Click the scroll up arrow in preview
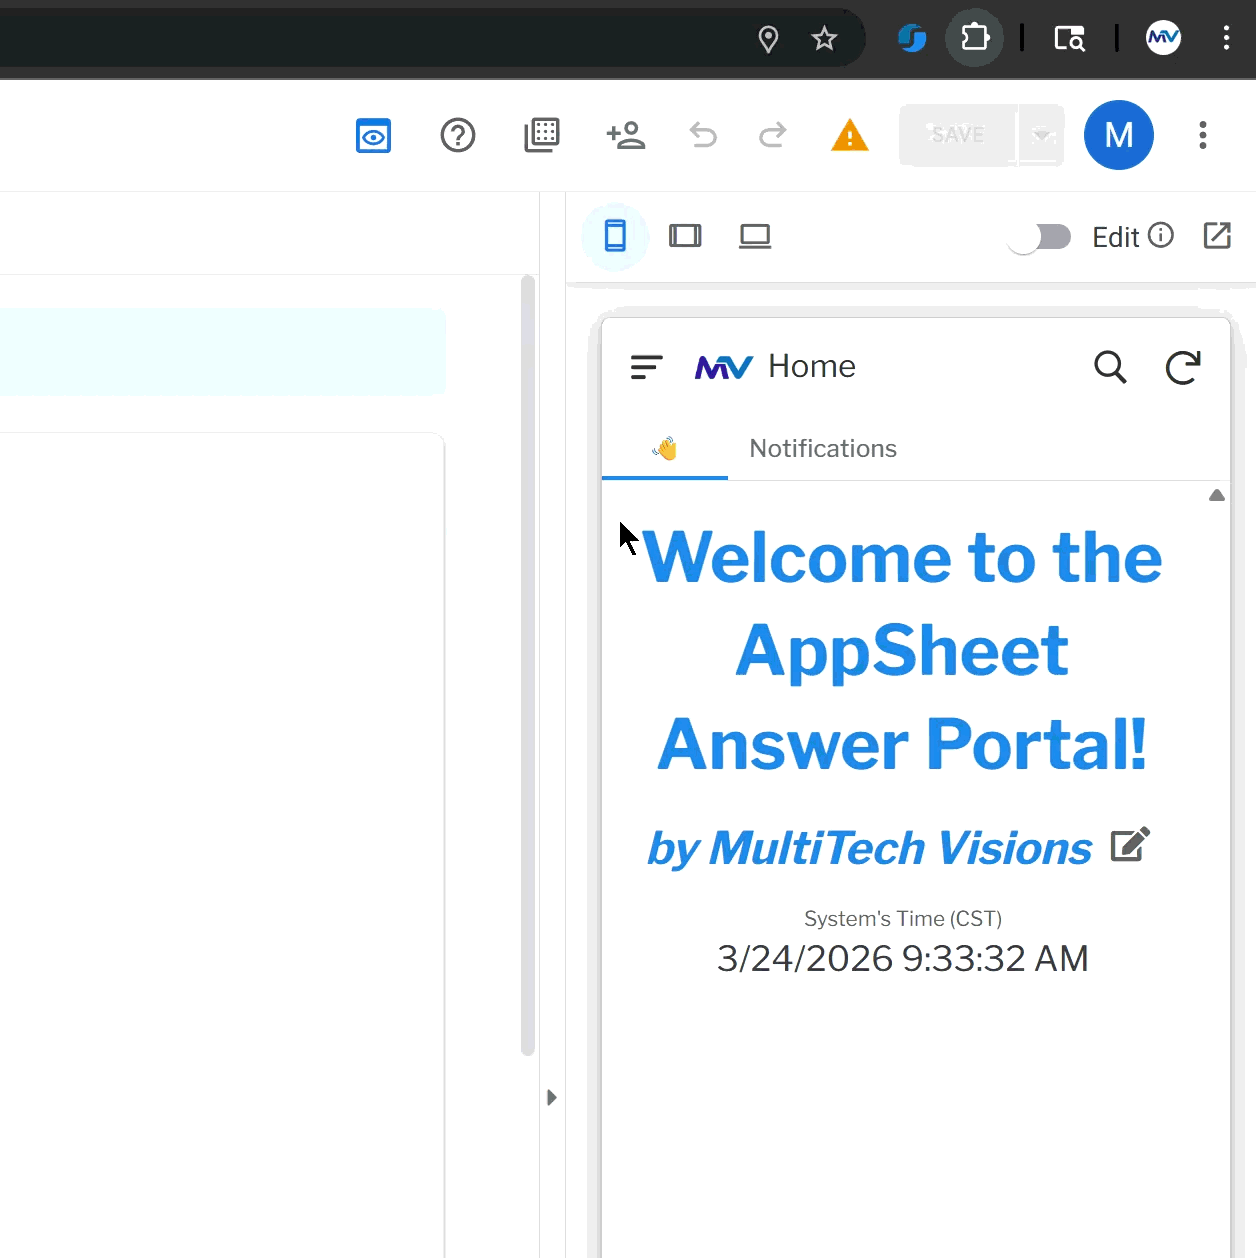 [x=1217, y=495]
